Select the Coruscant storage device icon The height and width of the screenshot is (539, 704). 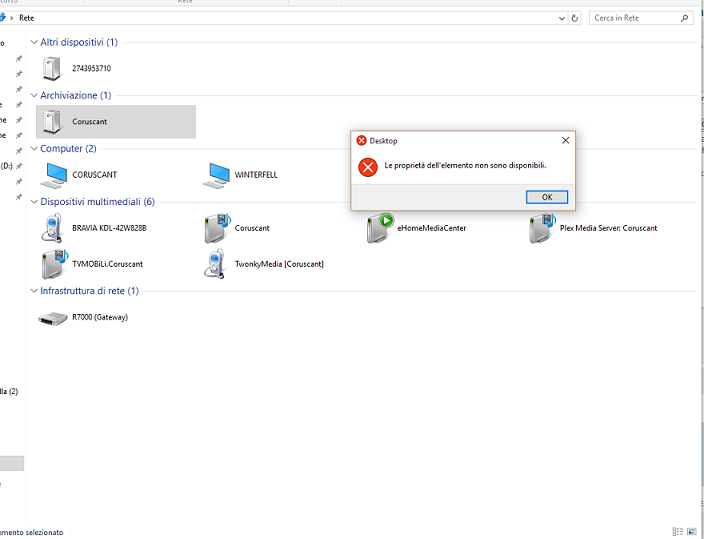coord(52,122)
